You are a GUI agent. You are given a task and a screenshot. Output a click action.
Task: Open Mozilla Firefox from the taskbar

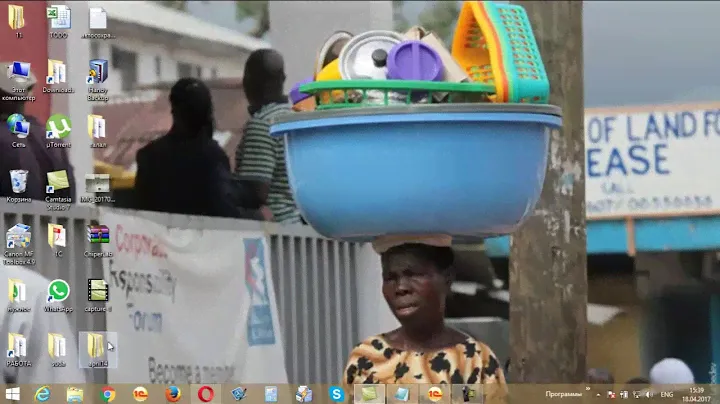point(172,394)
